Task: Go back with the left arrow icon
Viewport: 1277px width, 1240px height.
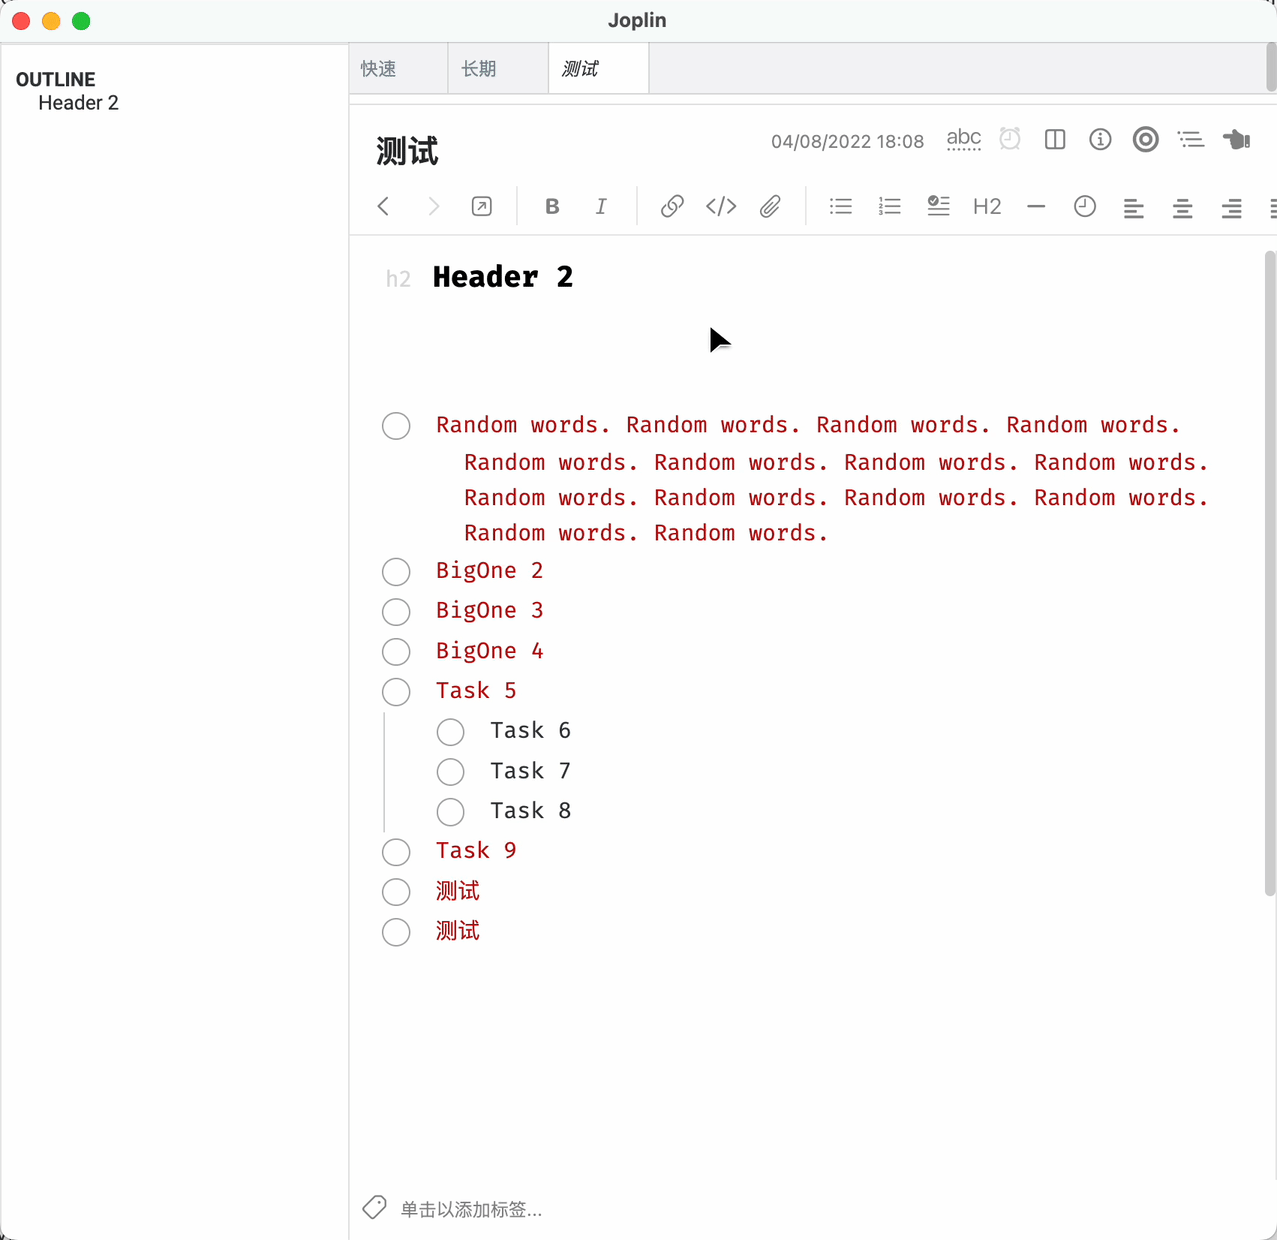Action: pyautogui.click(x=383, y=206)
